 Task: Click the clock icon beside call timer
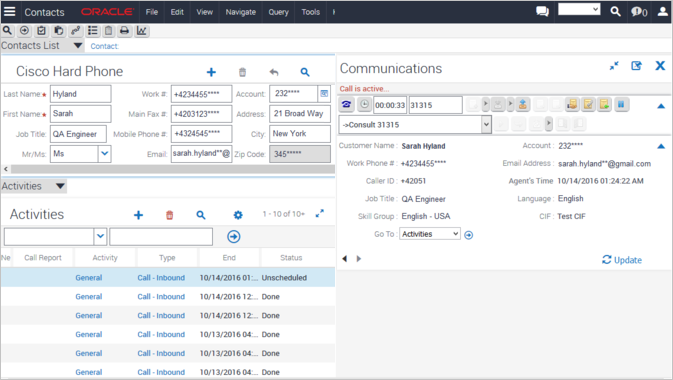pyautogui.click(x=364, y=104)
